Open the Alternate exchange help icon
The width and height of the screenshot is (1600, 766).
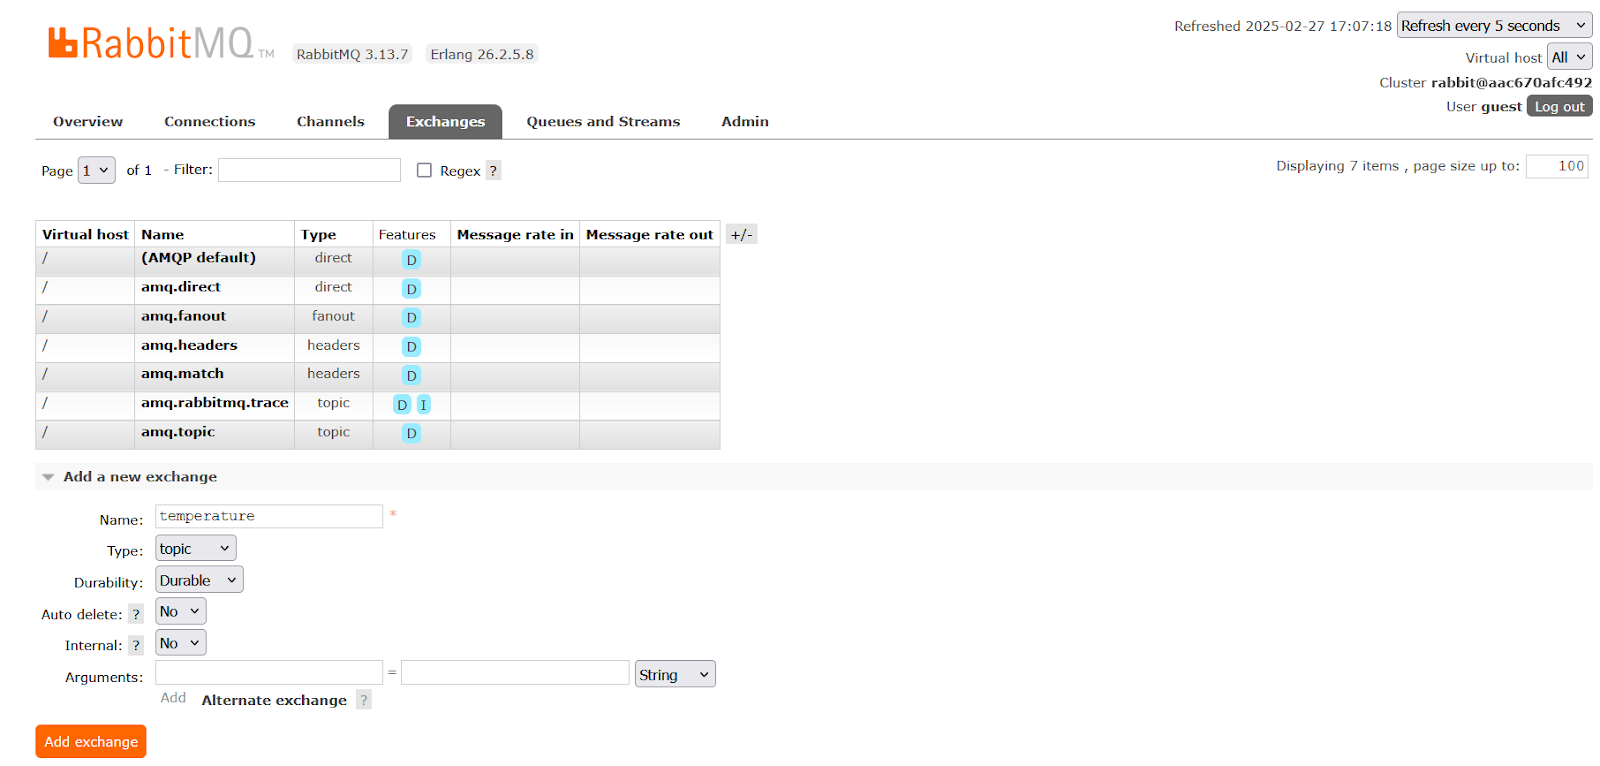tap(364, 700)
